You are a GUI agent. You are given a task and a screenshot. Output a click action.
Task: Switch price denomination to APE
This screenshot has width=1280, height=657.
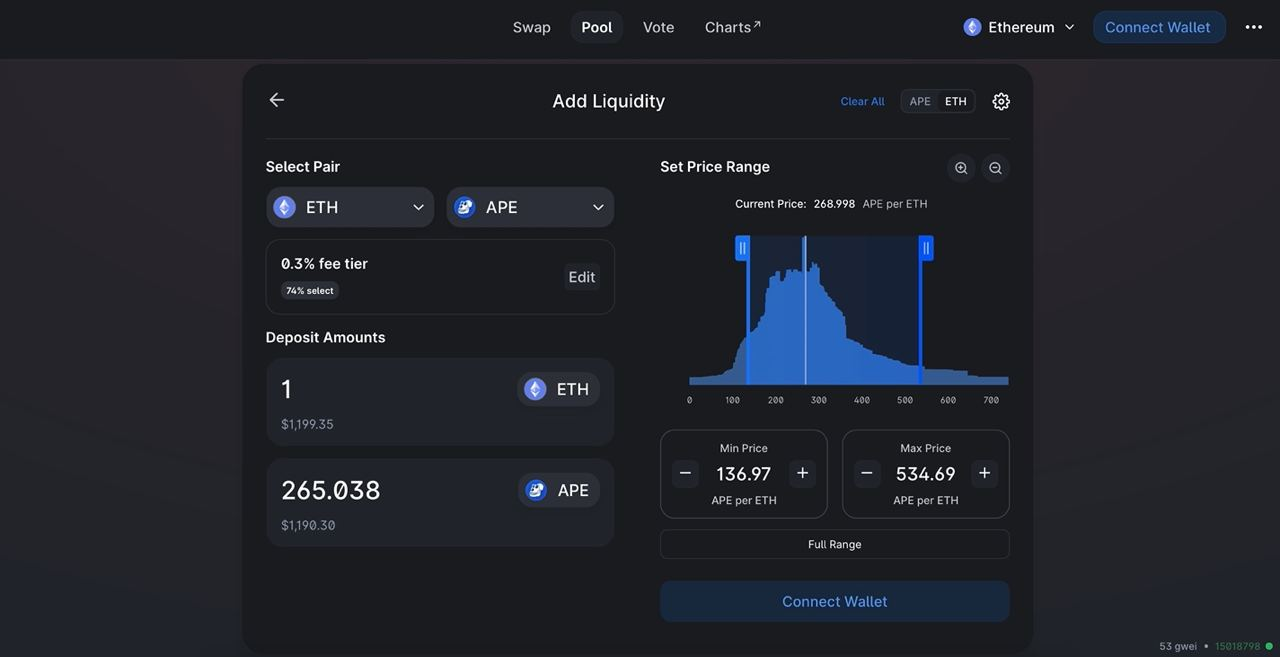coord(920,101)
